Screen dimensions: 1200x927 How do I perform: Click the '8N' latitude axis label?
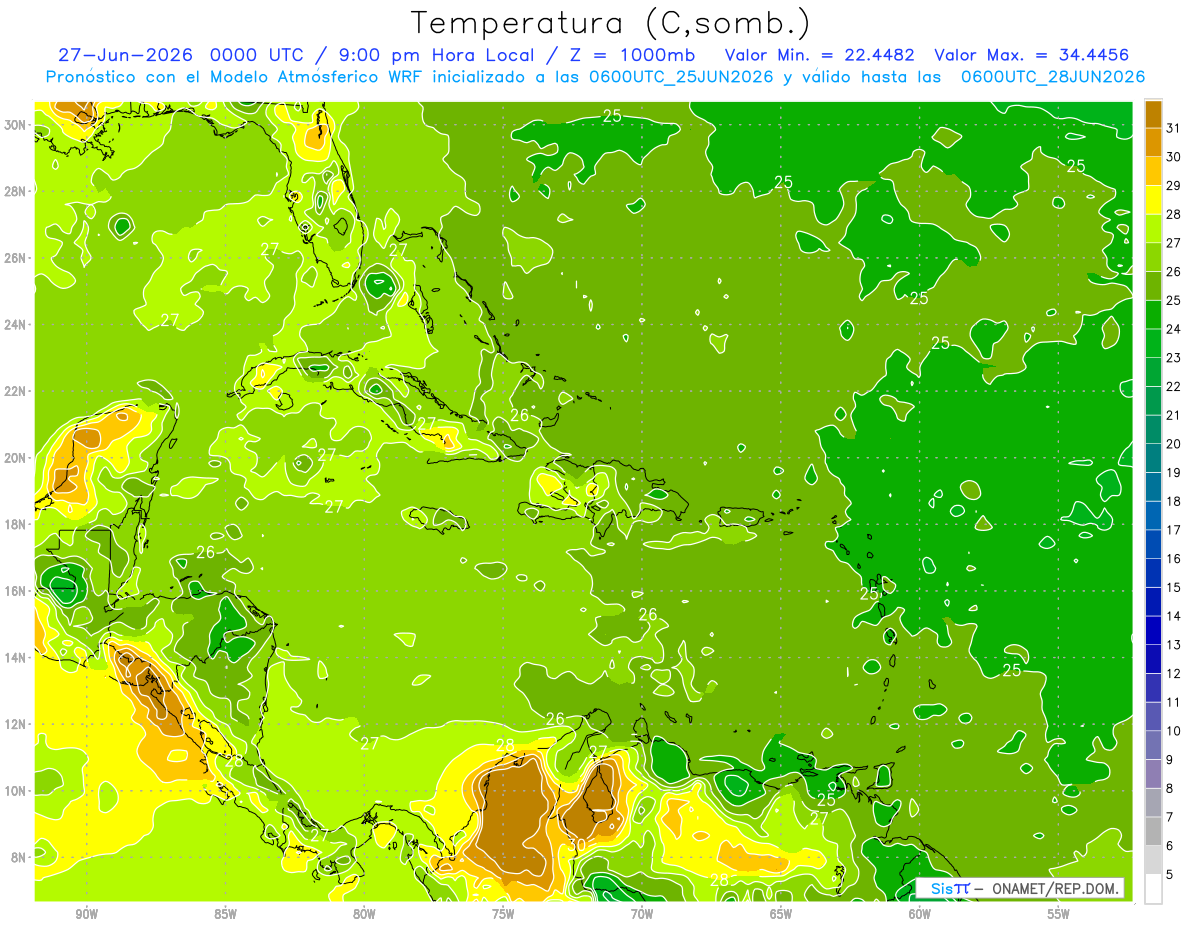click(18, 858)
